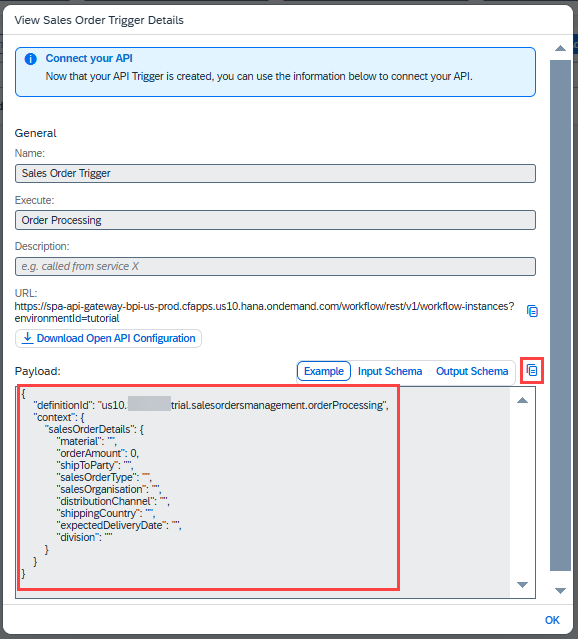
Task: Focus the empty Description field
Action: pyautogui.click(x=276, y=267)
